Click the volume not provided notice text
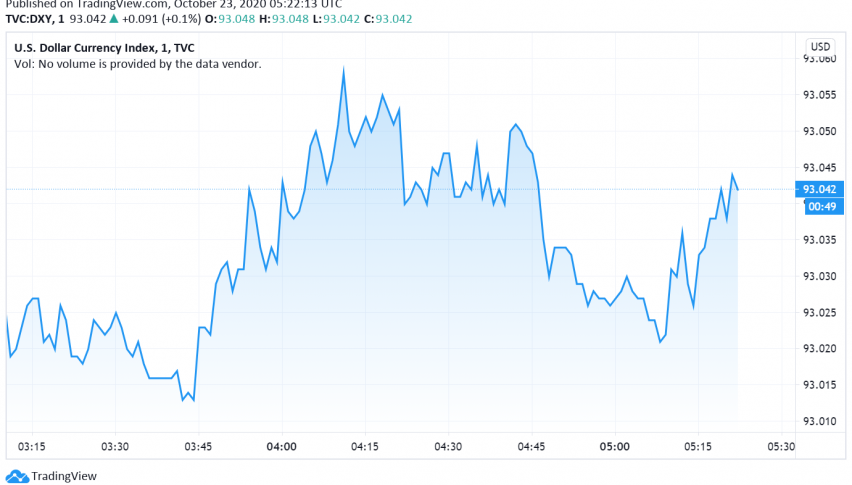The image size is (852, 485). tap(137, 64)
